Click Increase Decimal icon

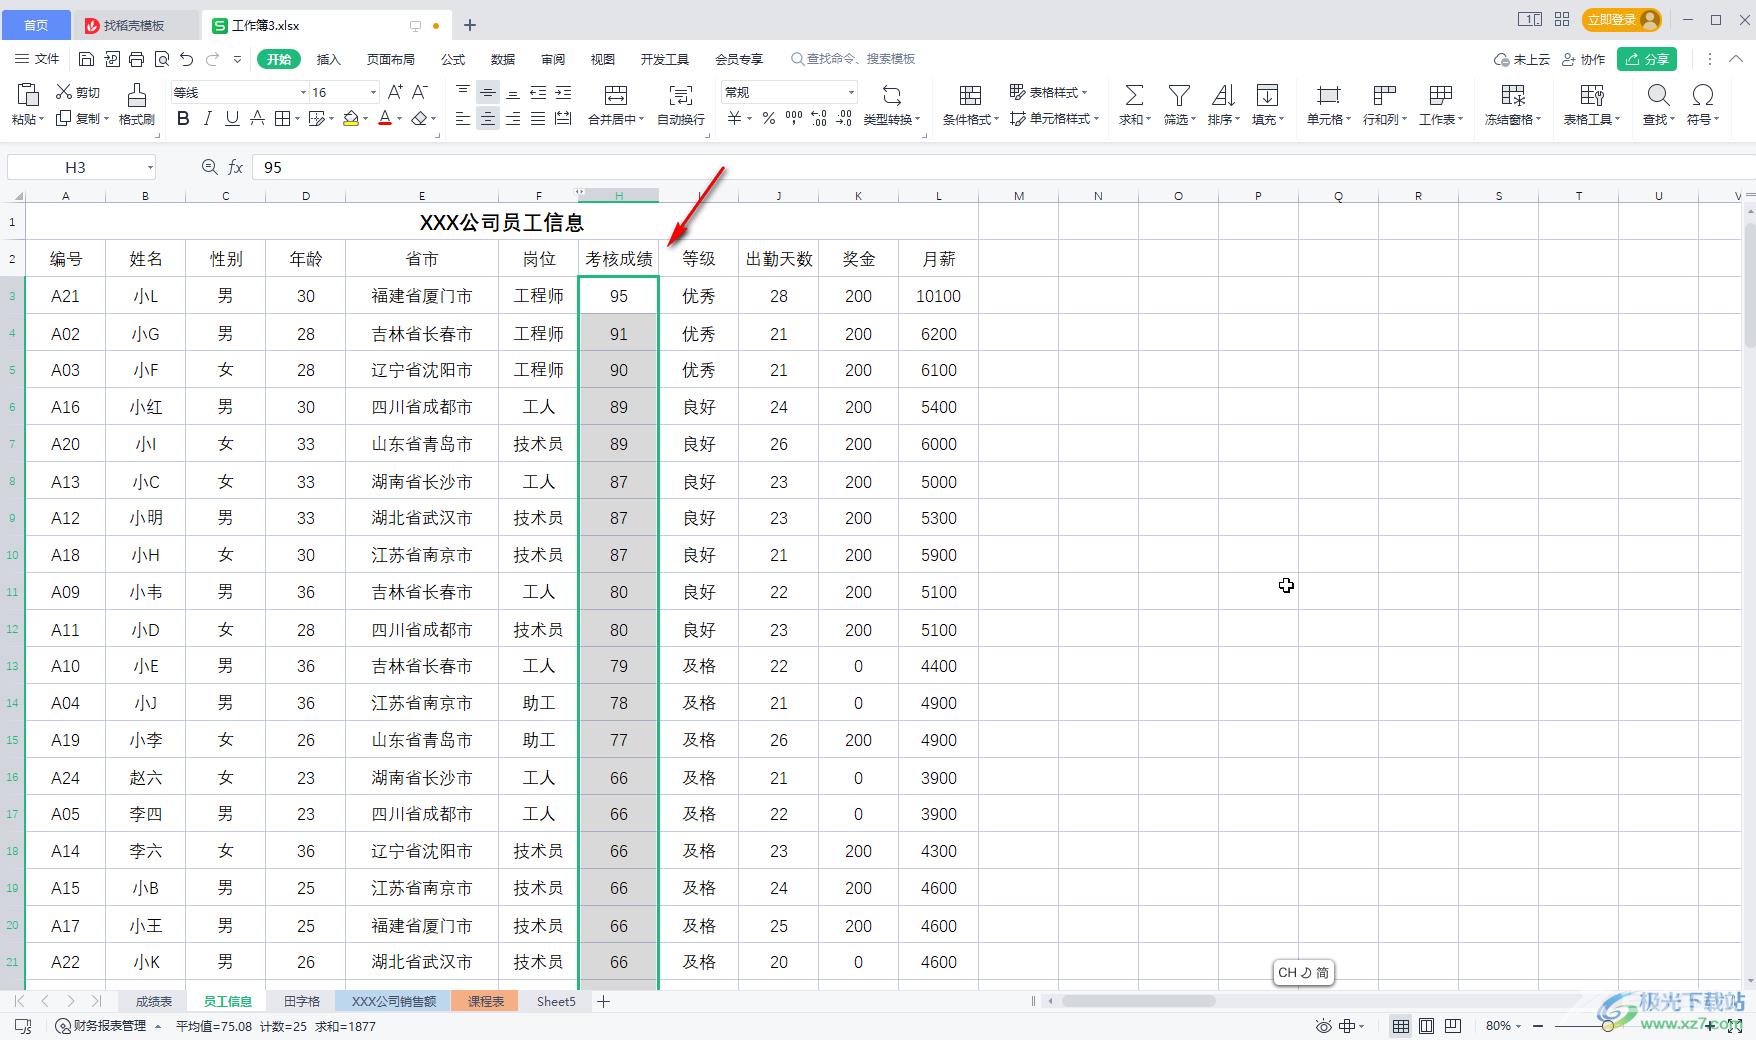(x=819, y=119)
